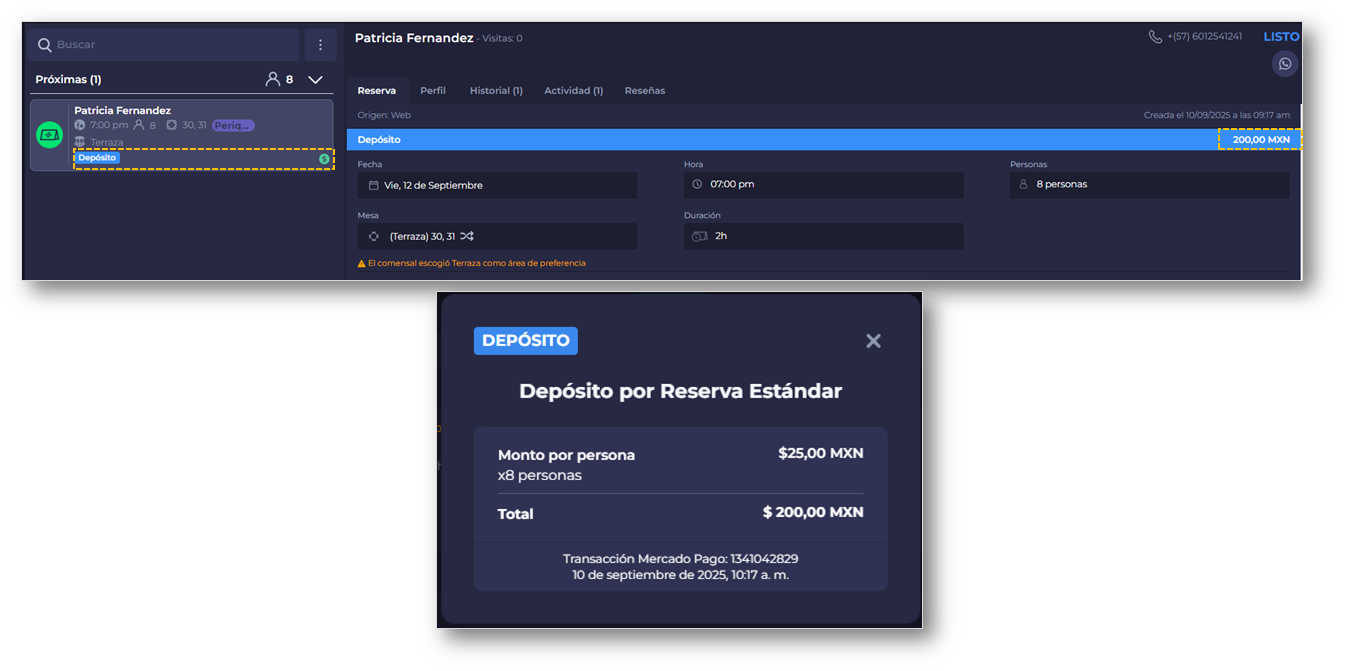Open the Hora 07:00 pm field
This screenshot has width=1345, height=671.
click(824, 185)
